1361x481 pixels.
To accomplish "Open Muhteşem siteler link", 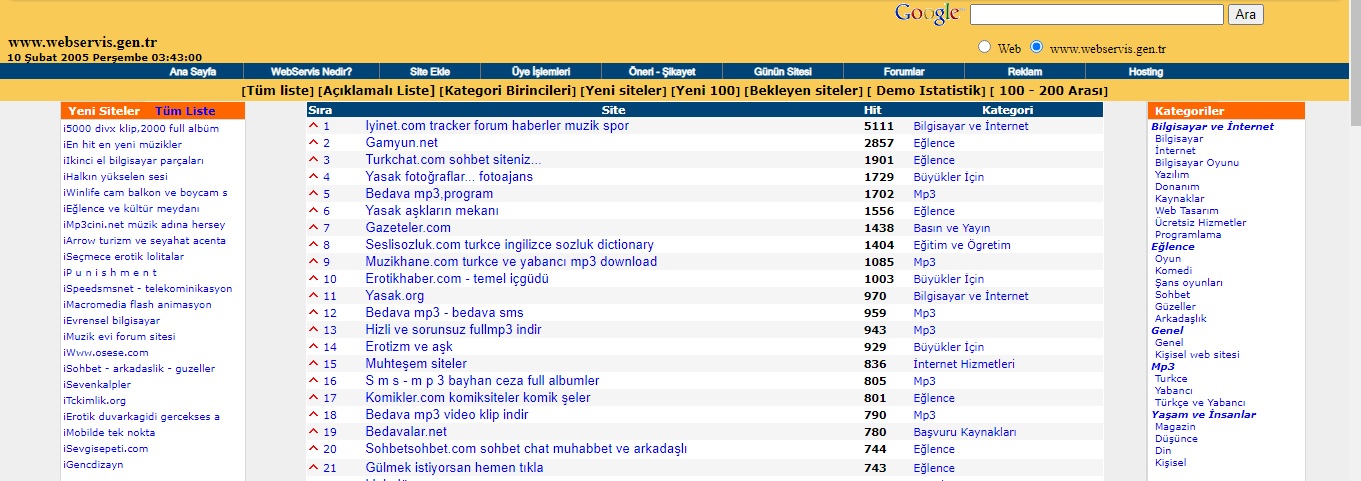I will pyautogui.click(x=416, y=364).
